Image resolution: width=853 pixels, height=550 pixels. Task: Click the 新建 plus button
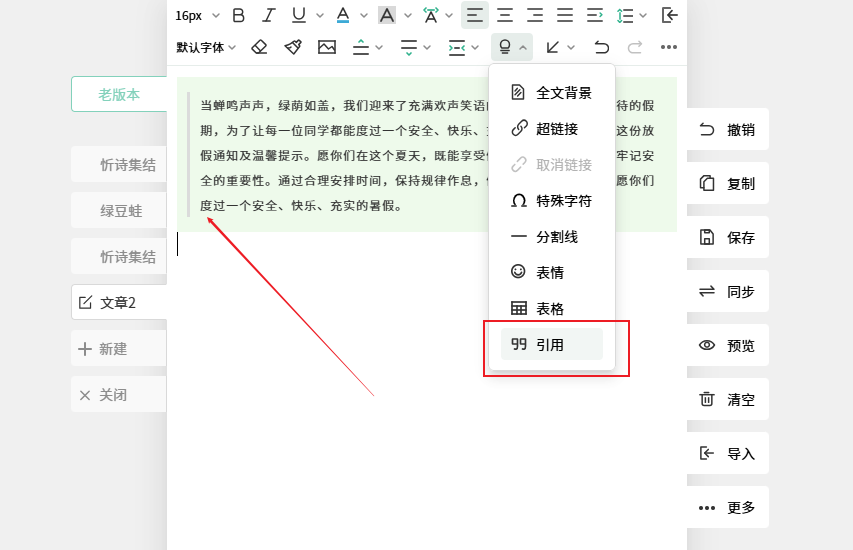coord(119,348)
